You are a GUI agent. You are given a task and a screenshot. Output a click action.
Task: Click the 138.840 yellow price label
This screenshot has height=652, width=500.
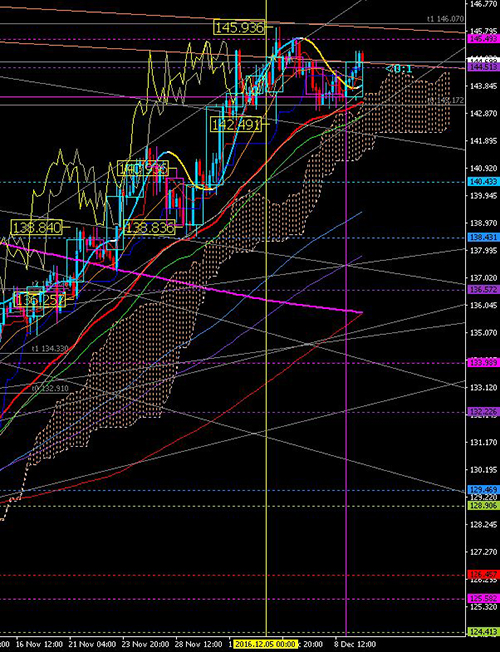click(x=37, y=227)
